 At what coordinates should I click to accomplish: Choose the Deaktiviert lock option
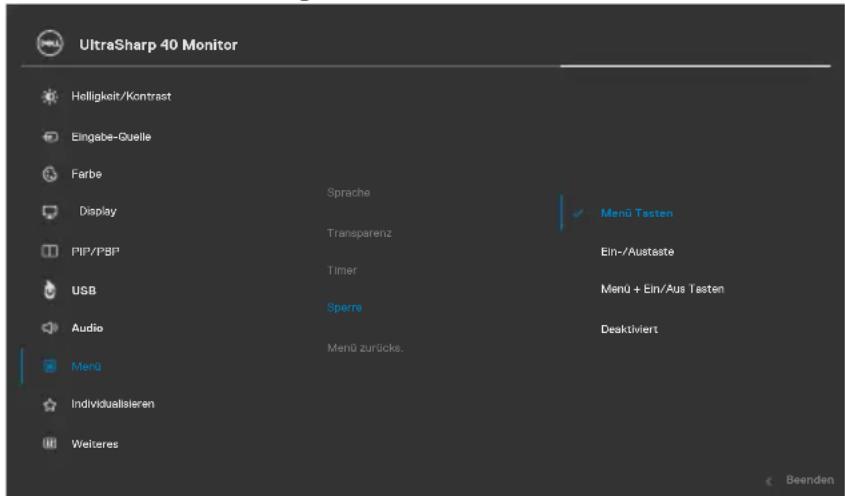629,329
